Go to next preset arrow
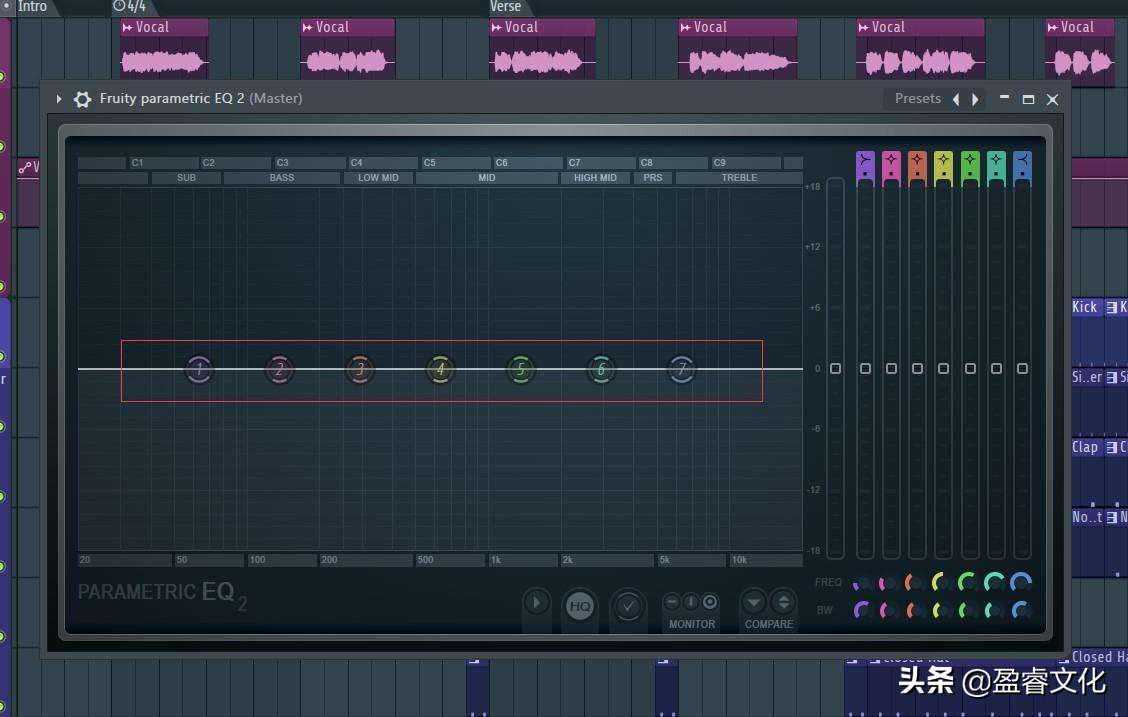 click(976, 99)
